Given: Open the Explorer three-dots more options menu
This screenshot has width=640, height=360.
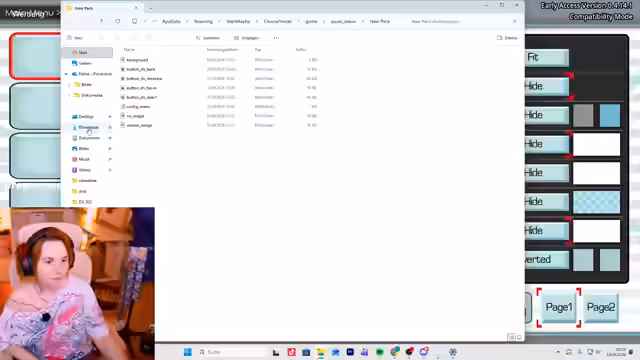Looking at the screenshot, I should coord(276,38).
